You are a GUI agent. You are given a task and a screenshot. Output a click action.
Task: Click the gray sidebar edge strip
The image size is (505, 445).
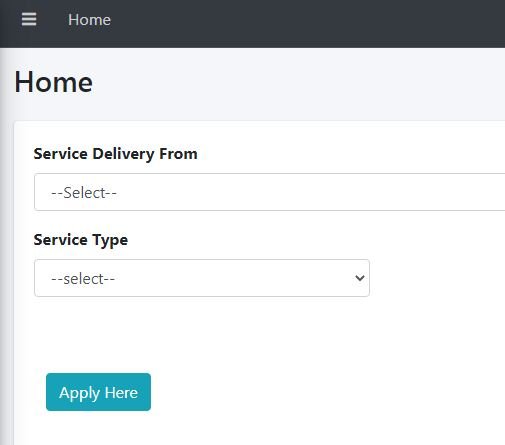6,247
